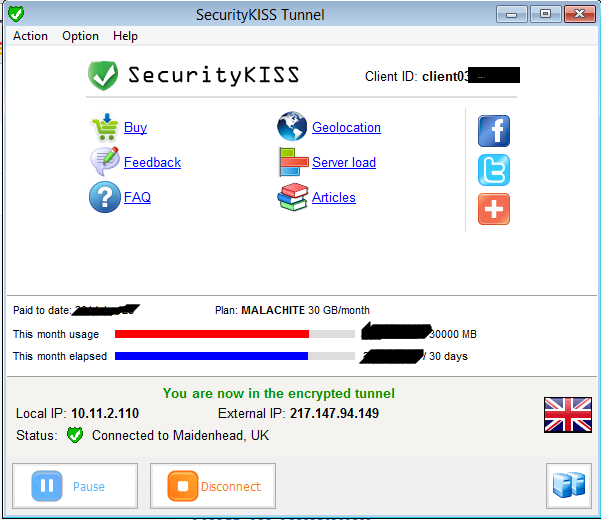Disconnect from the encrypted tunnel
The width and height of the screenshot is (601, 520).
[213, 486]
